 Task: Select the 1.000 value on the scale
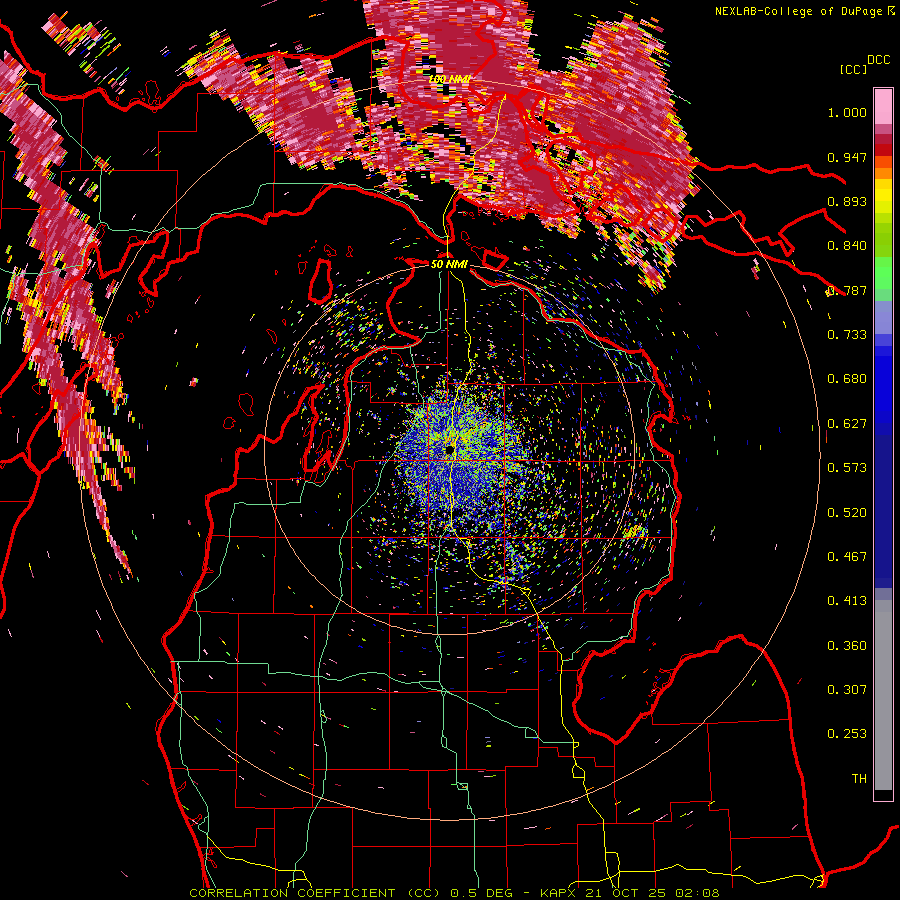(847, 112)
